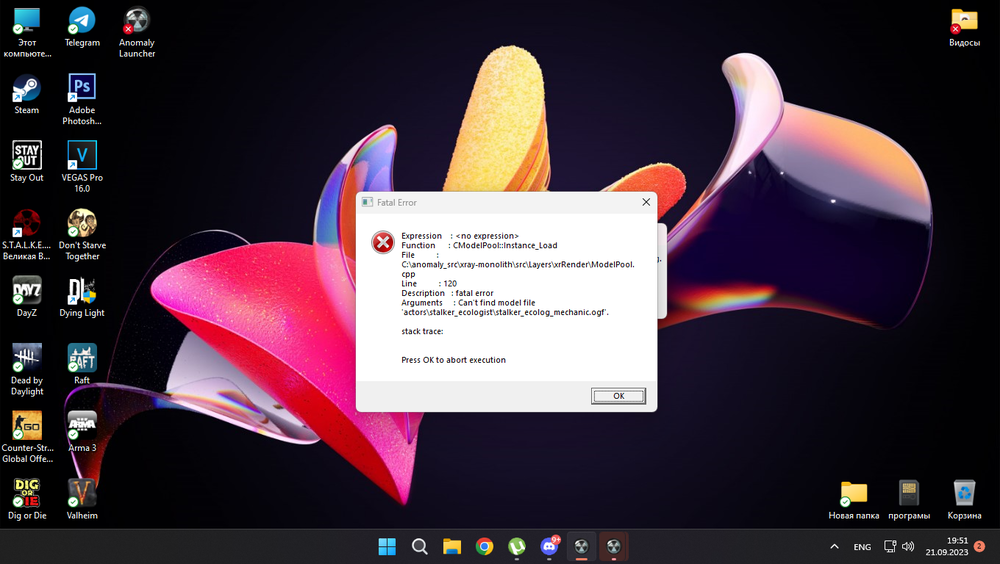
Task: Show hidden system tray icons
Action: (x=834, y=547)
